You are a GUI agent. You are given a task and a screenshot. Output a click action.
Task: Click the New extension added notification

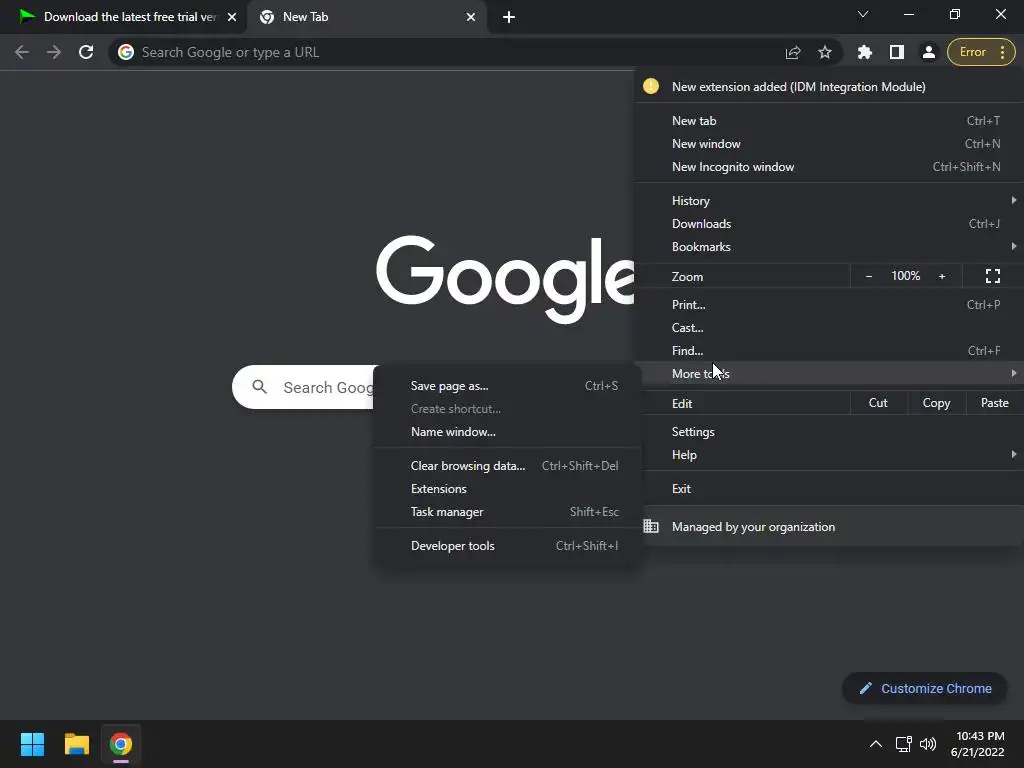(x=829, y=86)
